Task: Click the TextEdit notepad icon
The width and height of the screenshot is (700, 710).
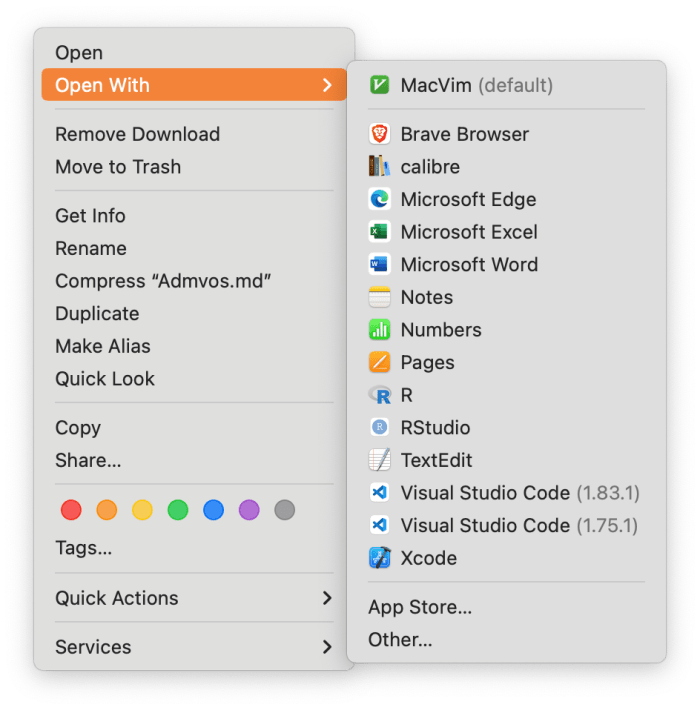Action: click(379, 460)
